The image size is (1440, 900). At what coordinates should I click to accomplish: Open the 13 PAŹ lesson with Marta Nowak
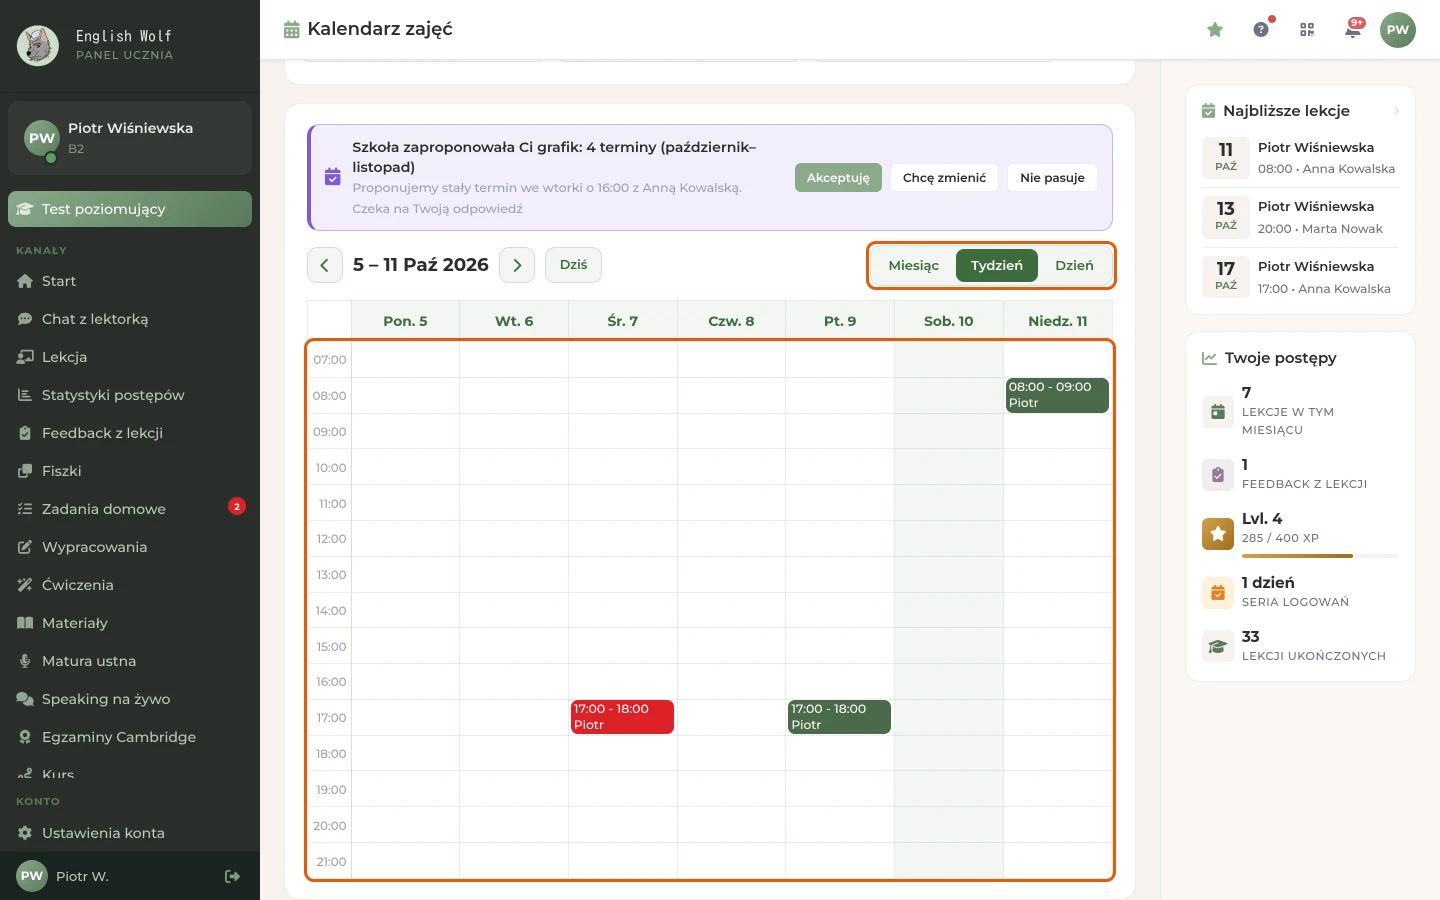1300,217
